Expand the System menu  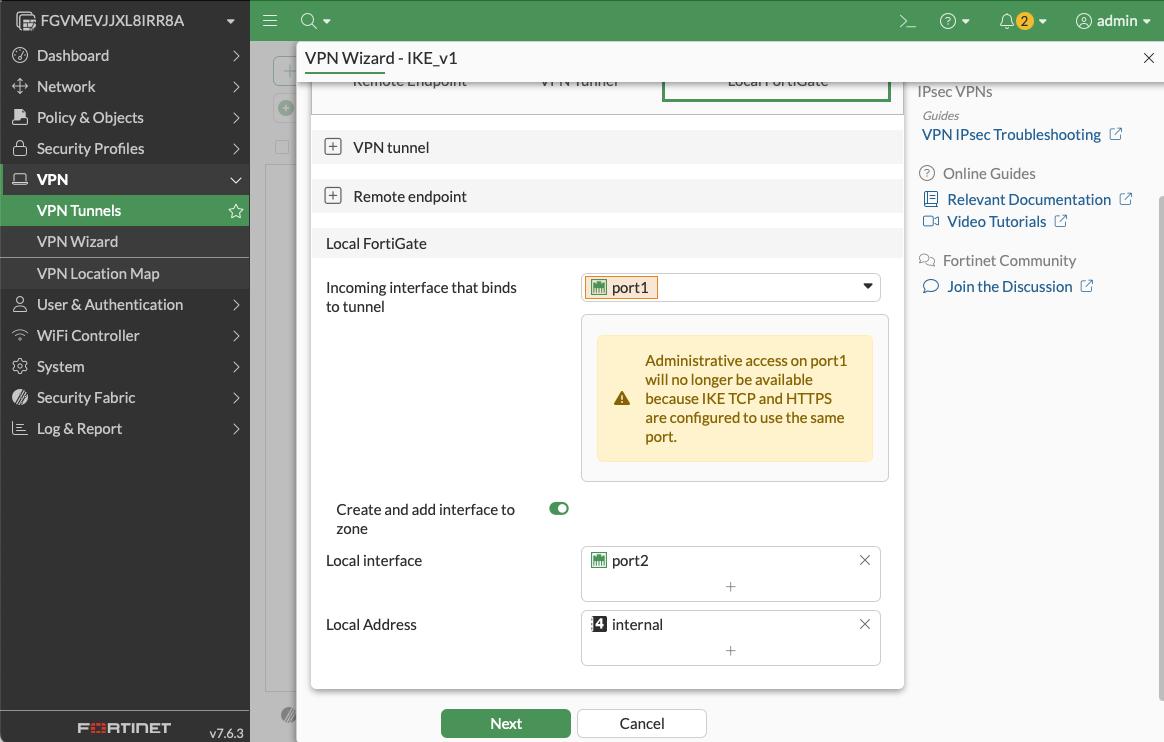[125, 367]
